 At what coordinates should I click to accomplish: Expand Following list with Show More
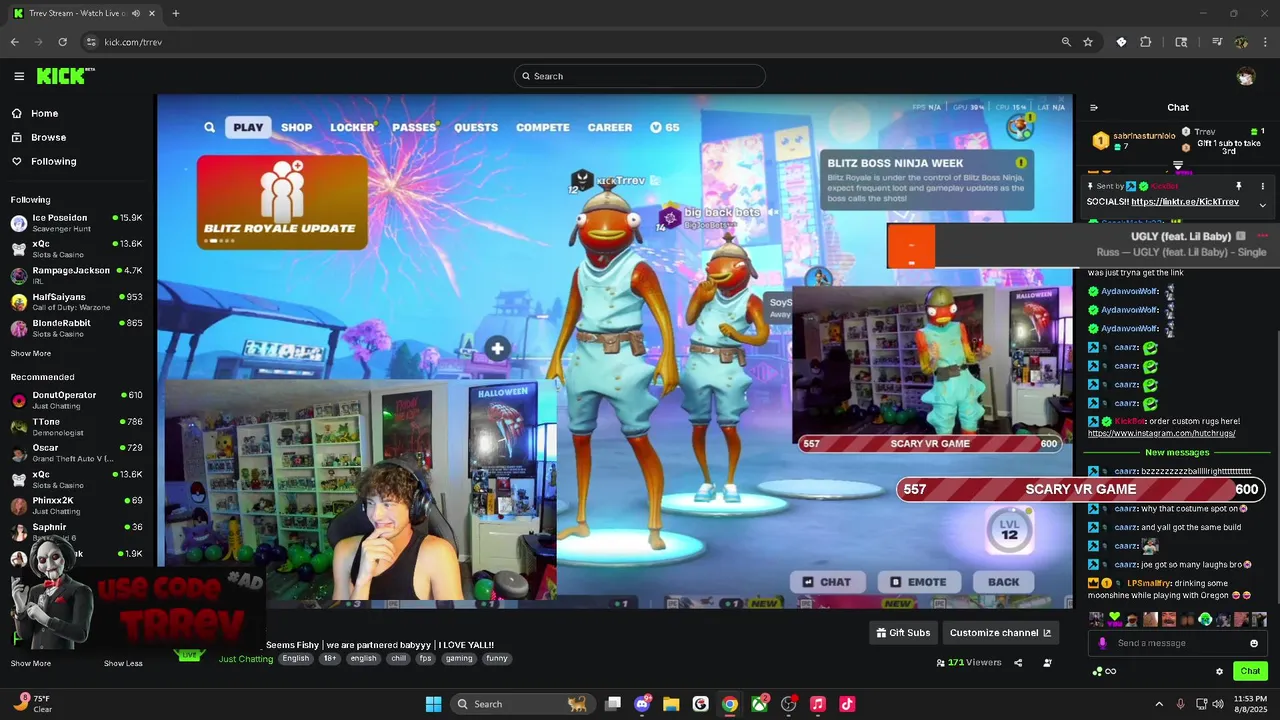(x=31, y=353)
